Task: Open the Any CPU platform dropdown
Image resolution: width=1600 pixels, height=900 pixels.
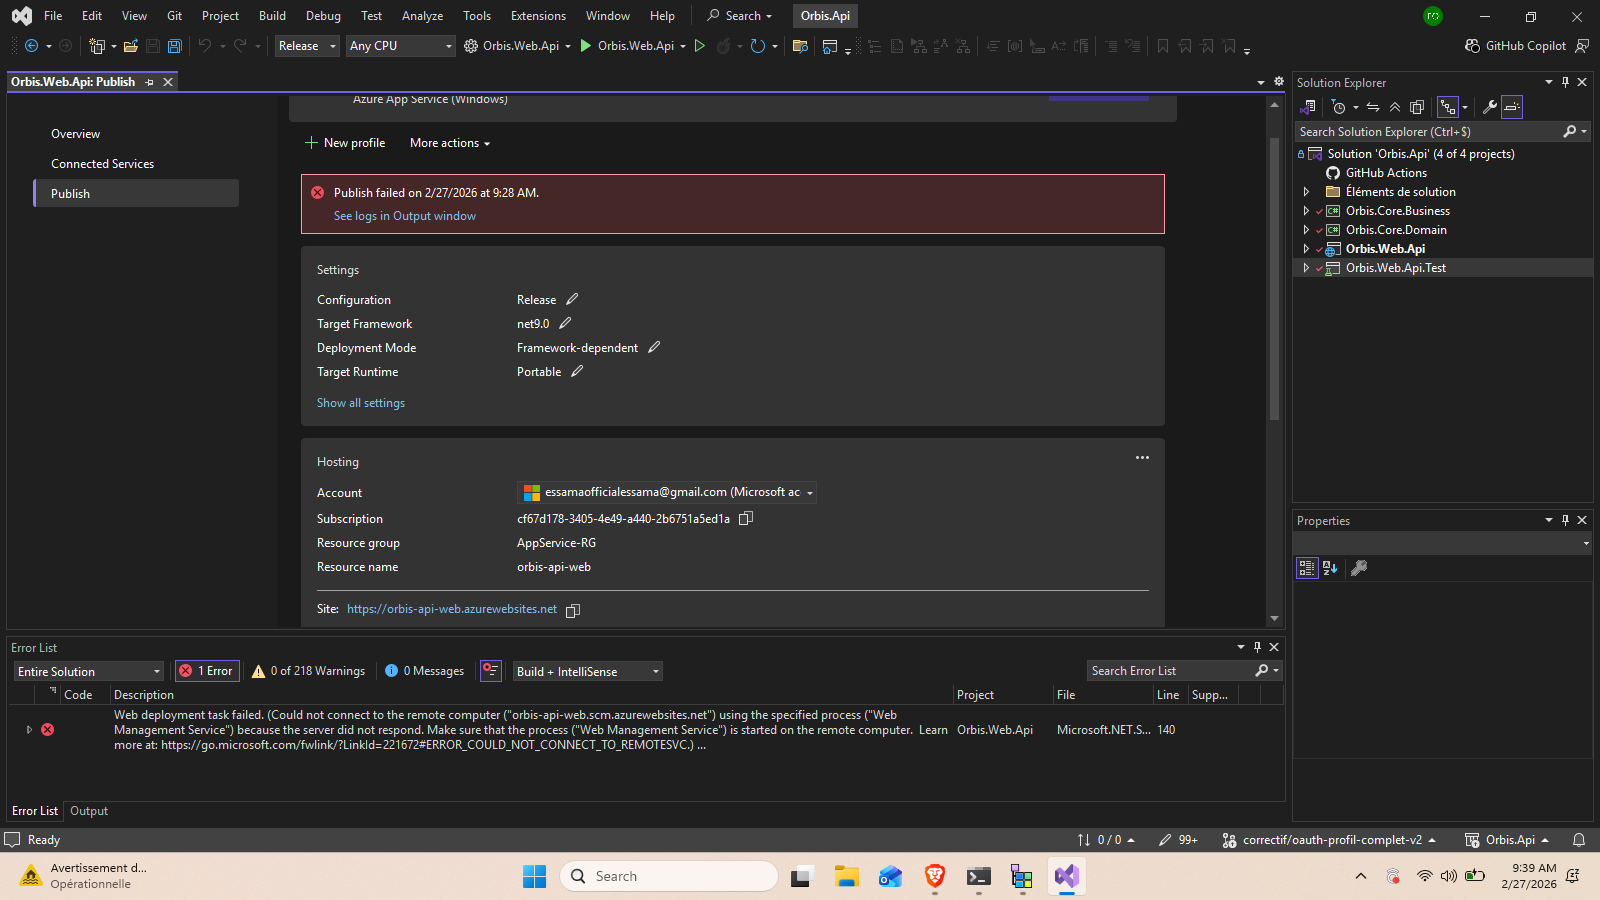Action: tap(401, 46)
